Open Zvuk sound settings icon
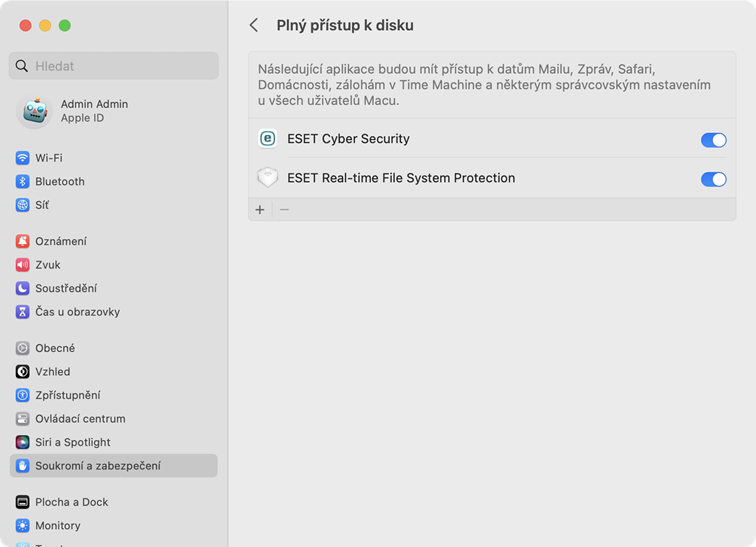756x547 pixels. (23, 265)
